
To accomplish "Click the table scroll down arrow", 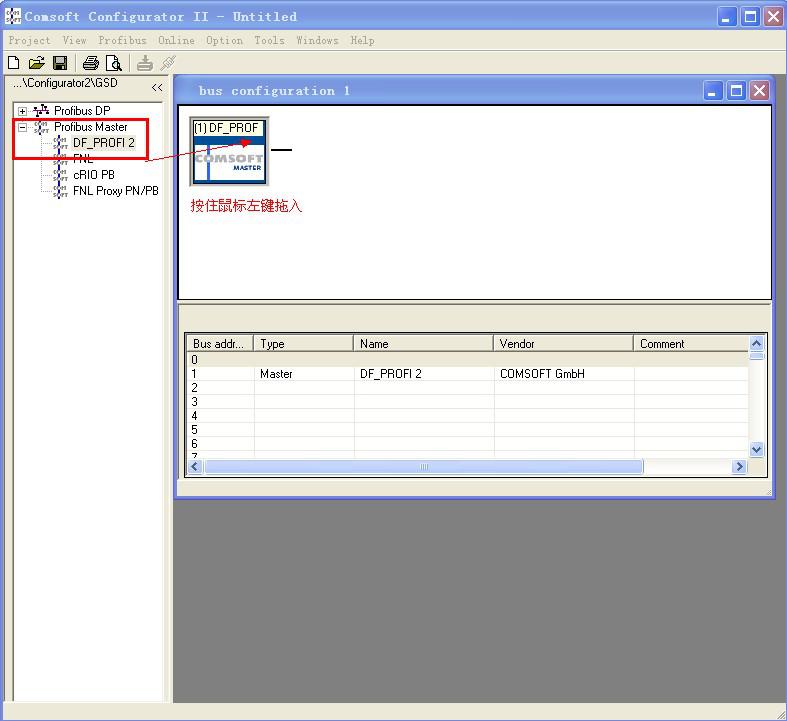I will pyautogui.click(x=756, y=450).
